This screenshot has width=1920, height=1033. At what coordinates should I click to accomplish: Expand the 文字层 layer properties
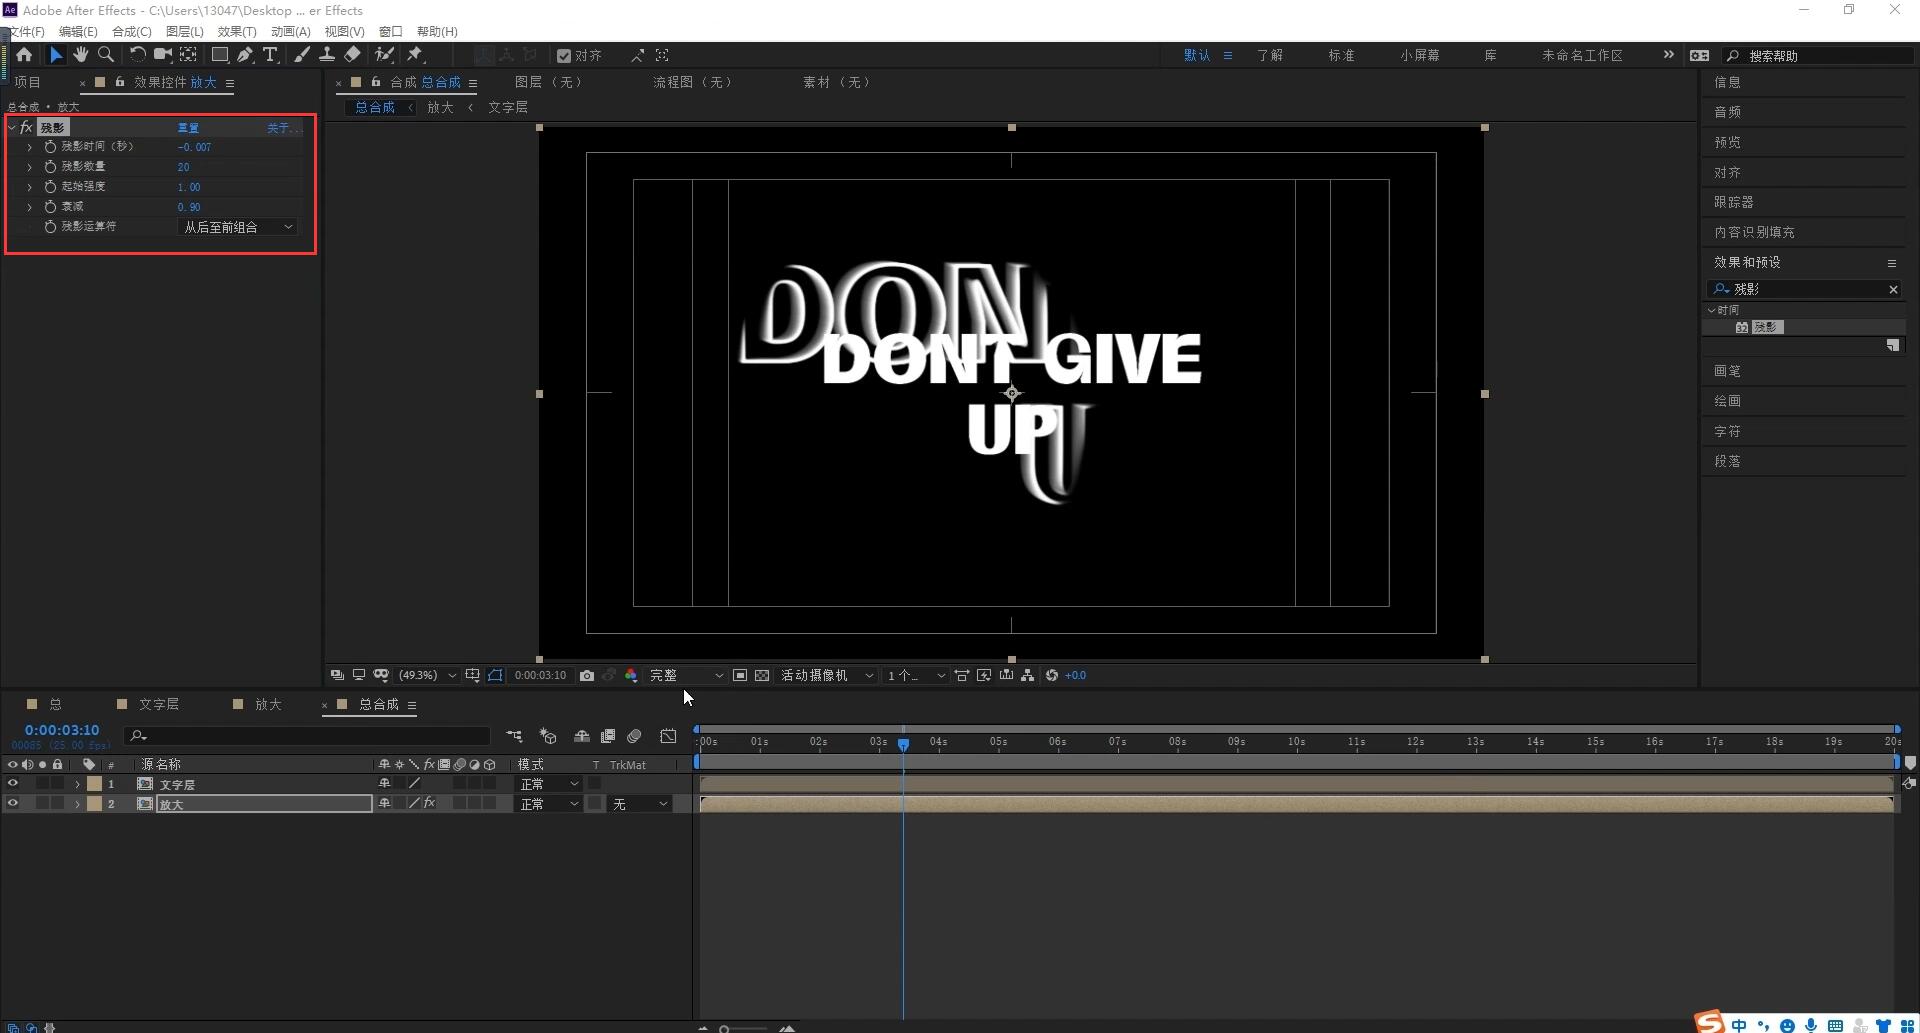coord(77,784)
